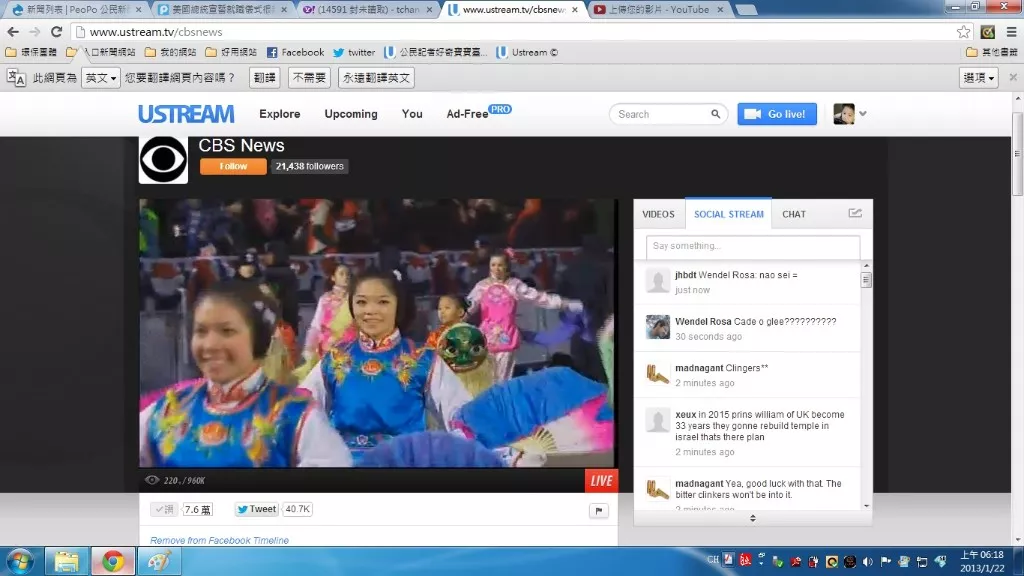Open the CBS News eye logo
The width and height of the screenshot is (1024, 576).
point(163,160)
